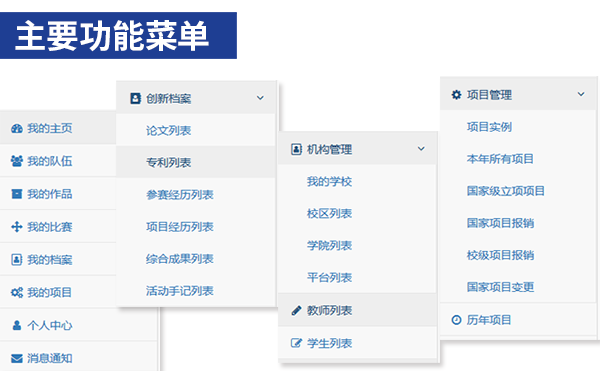600x371 pixels.
Task: Select 教师列表 menu item
Action: coord(357,310)
